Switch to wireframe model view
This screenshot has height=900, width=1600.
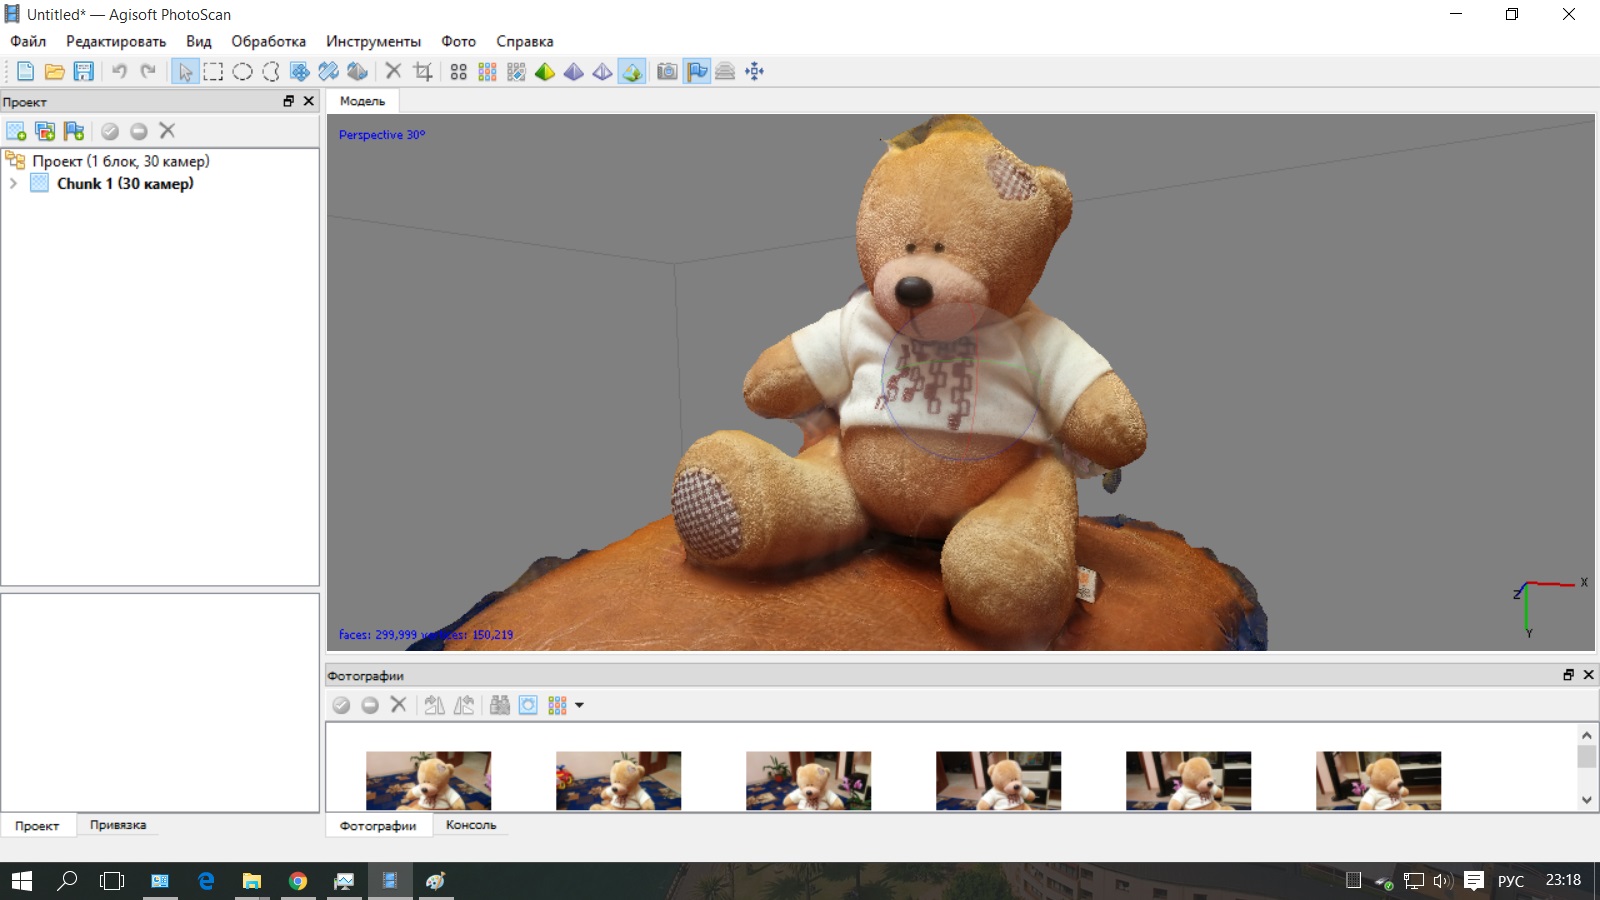coord(602,71)
